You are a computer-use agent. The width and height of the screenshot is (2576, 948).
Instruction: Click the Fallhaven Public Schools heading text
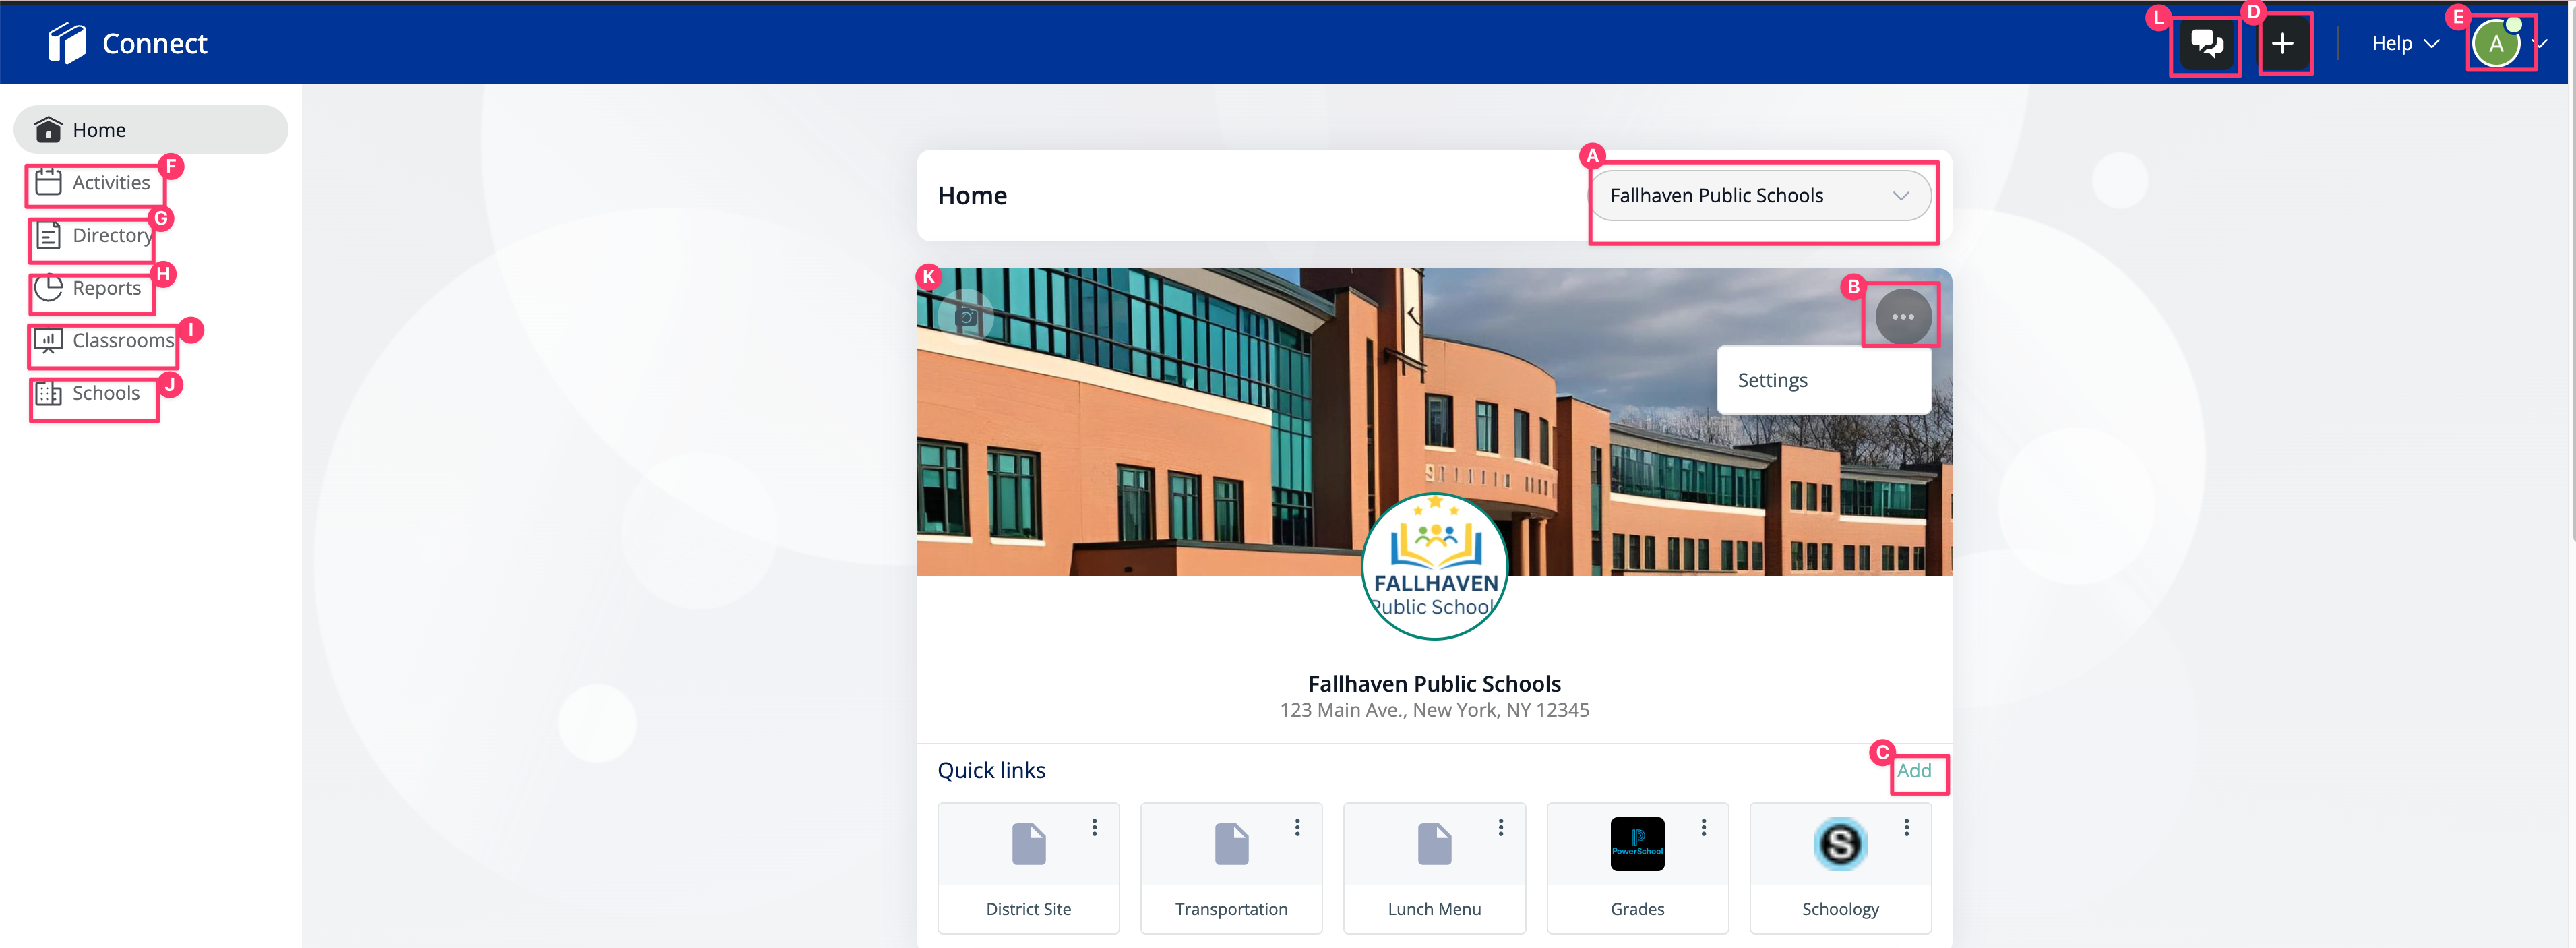point(1434,684)
